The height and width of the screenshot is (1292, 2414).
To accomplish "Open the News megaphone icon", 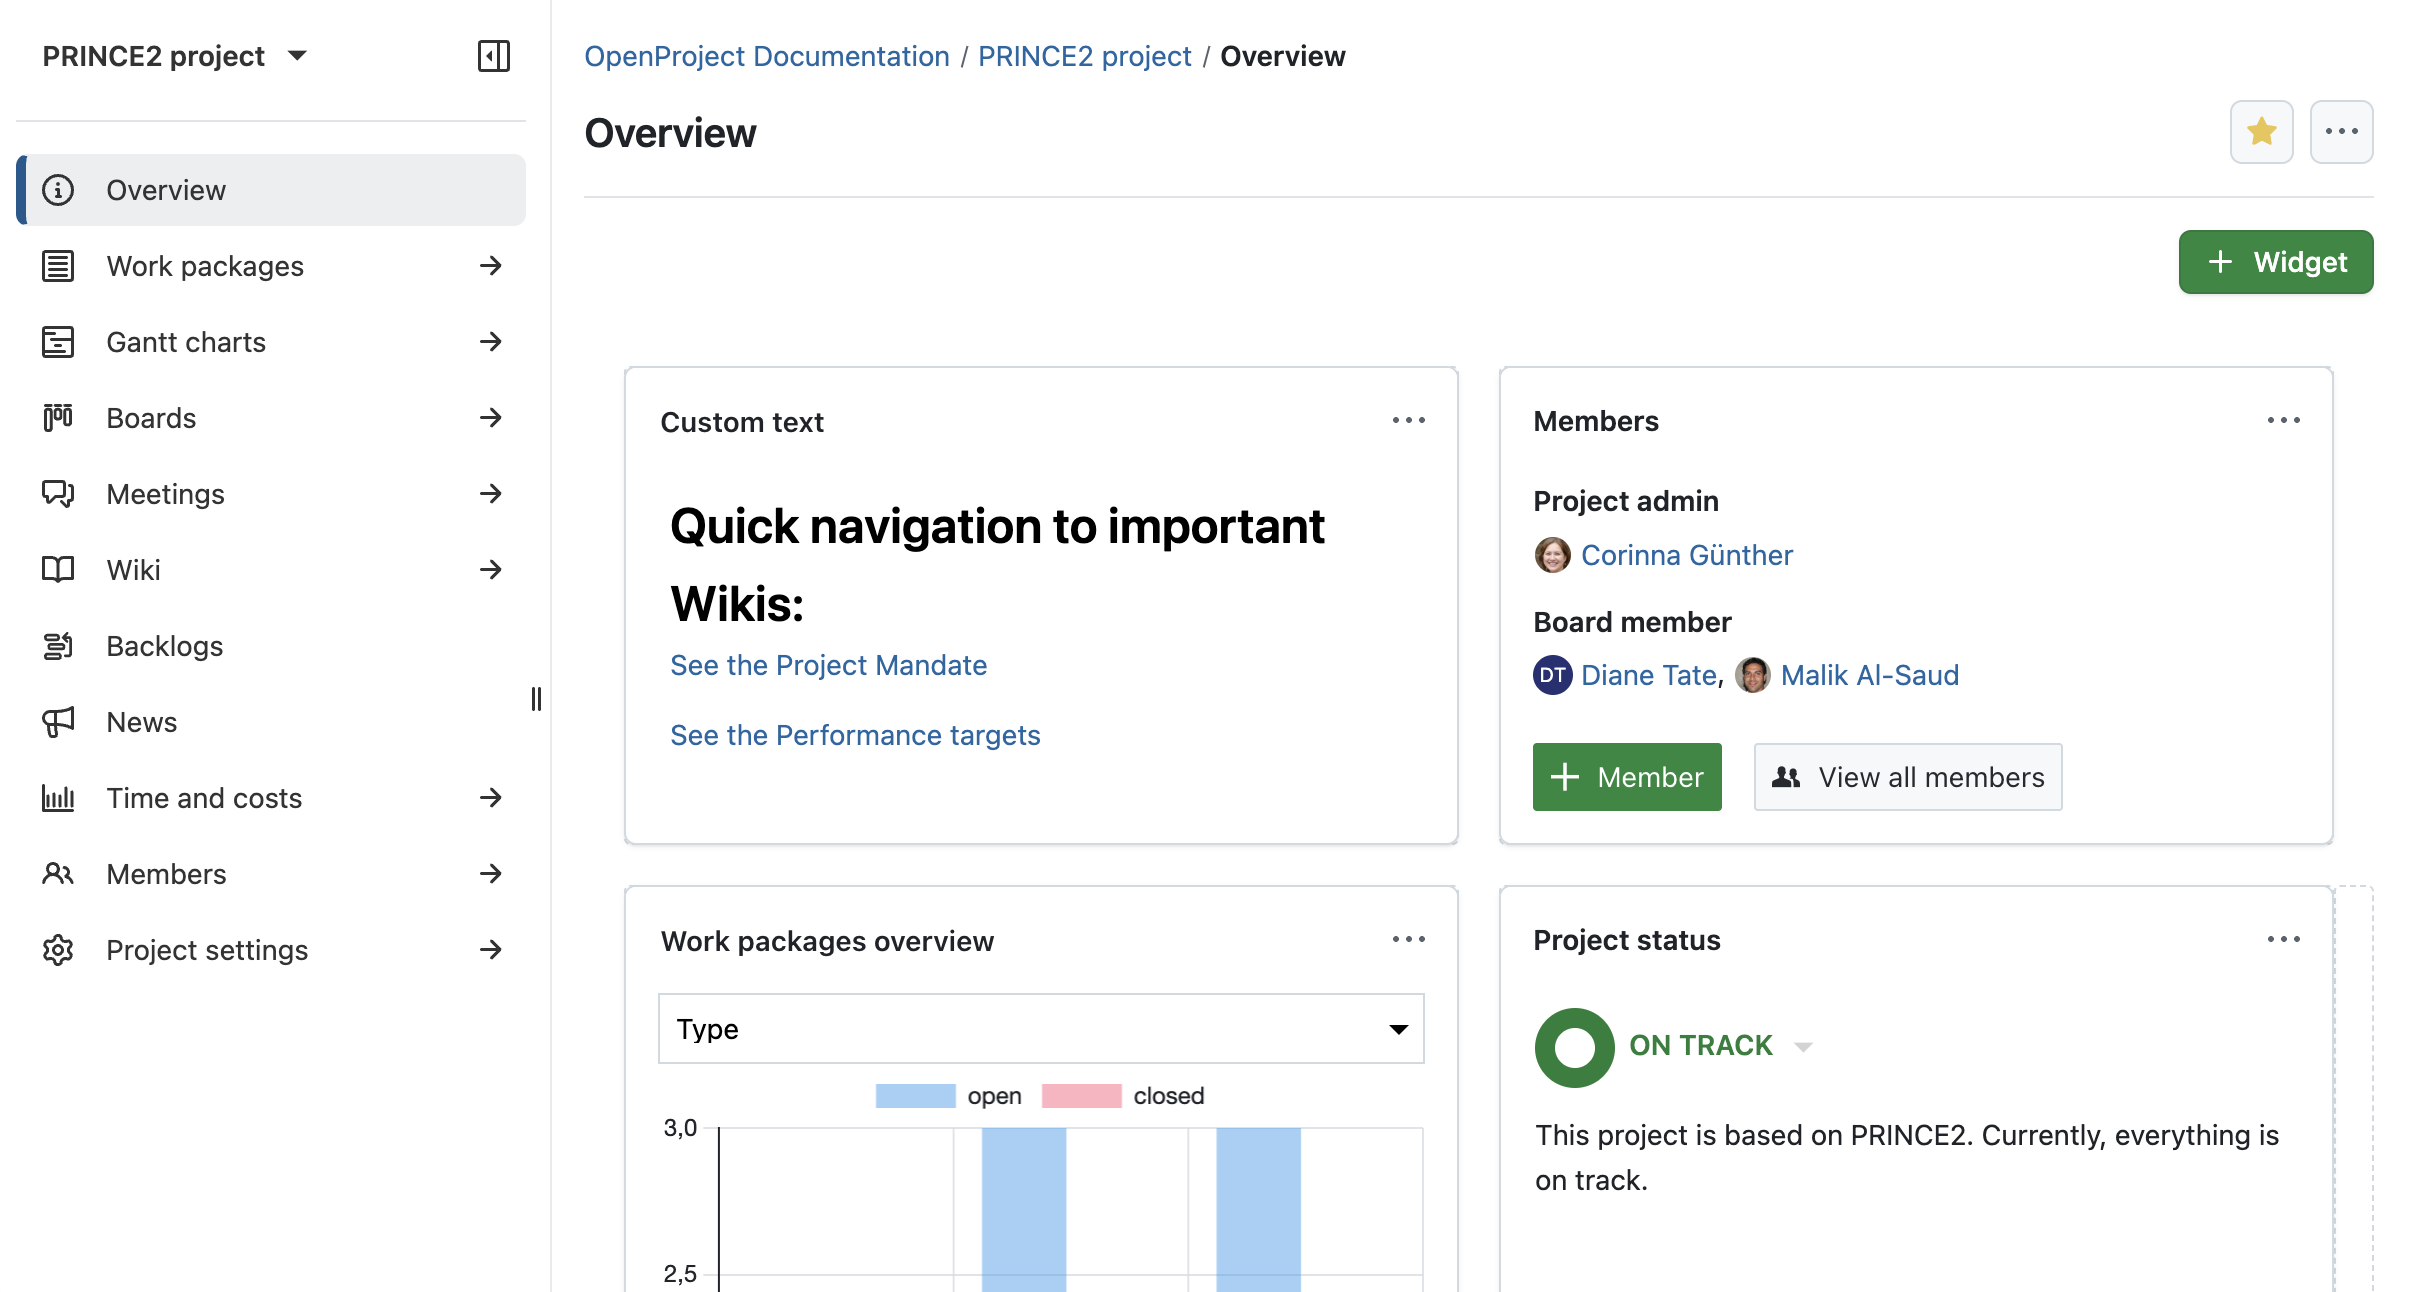I will (x=57, y=721).
